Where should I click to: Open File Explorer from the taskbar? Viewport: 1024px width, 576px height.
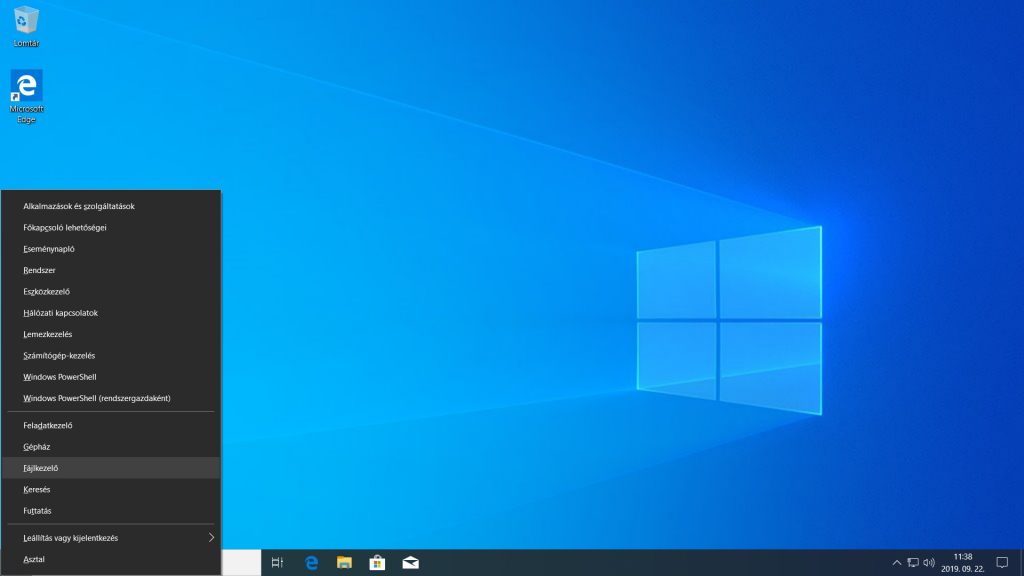coord(344,562)
